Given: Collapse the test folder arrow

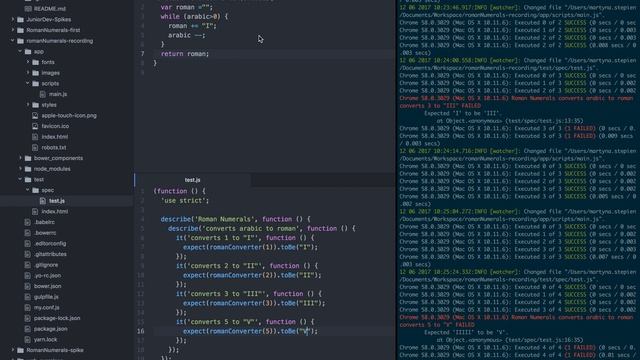Looking at the screenshot, I should point(20,179).
